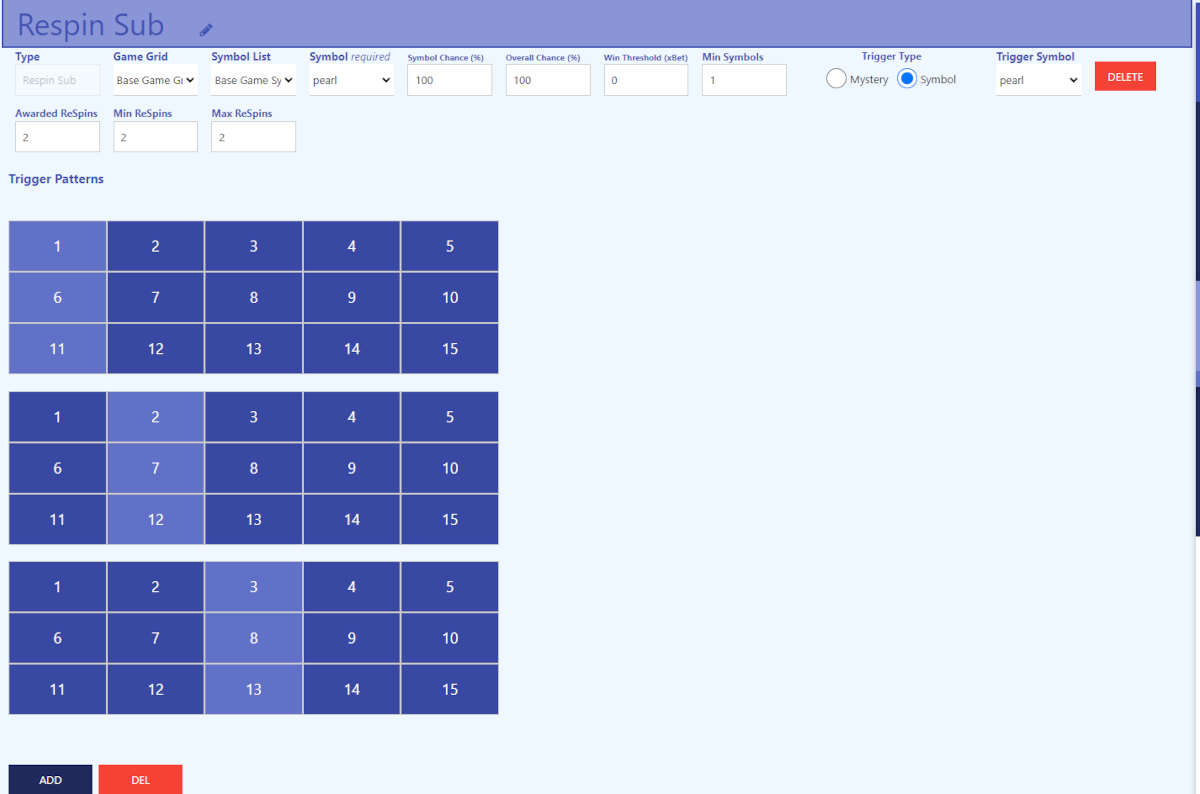Focus the Max ReSpins input field
The width and height of the screenshot is (1200, 794).
pyautogui.click(x=253, y=137)
